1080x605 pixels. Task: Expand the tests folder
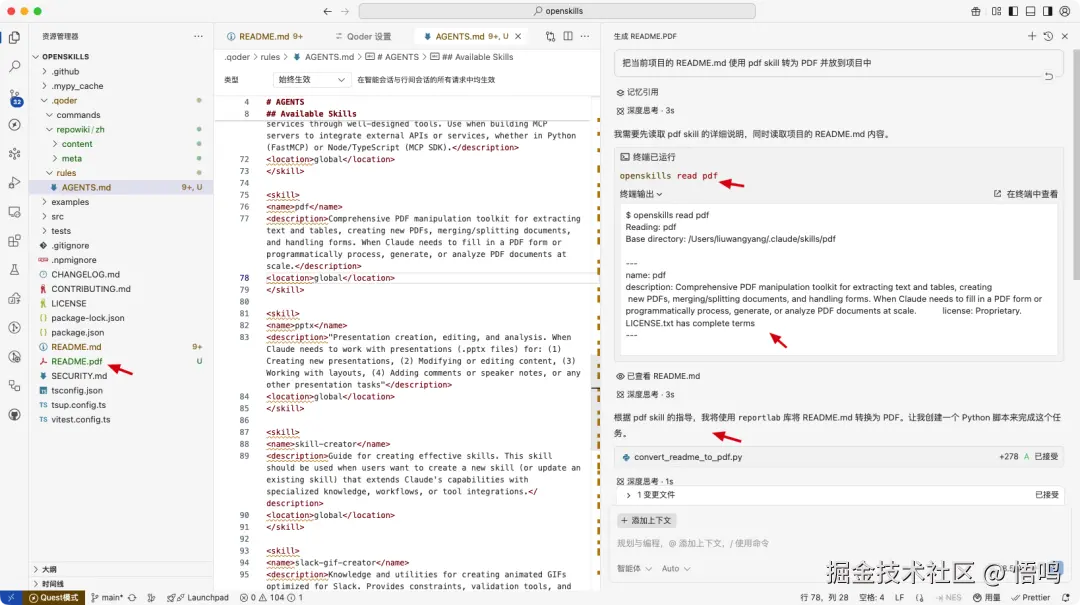[61, 230]
